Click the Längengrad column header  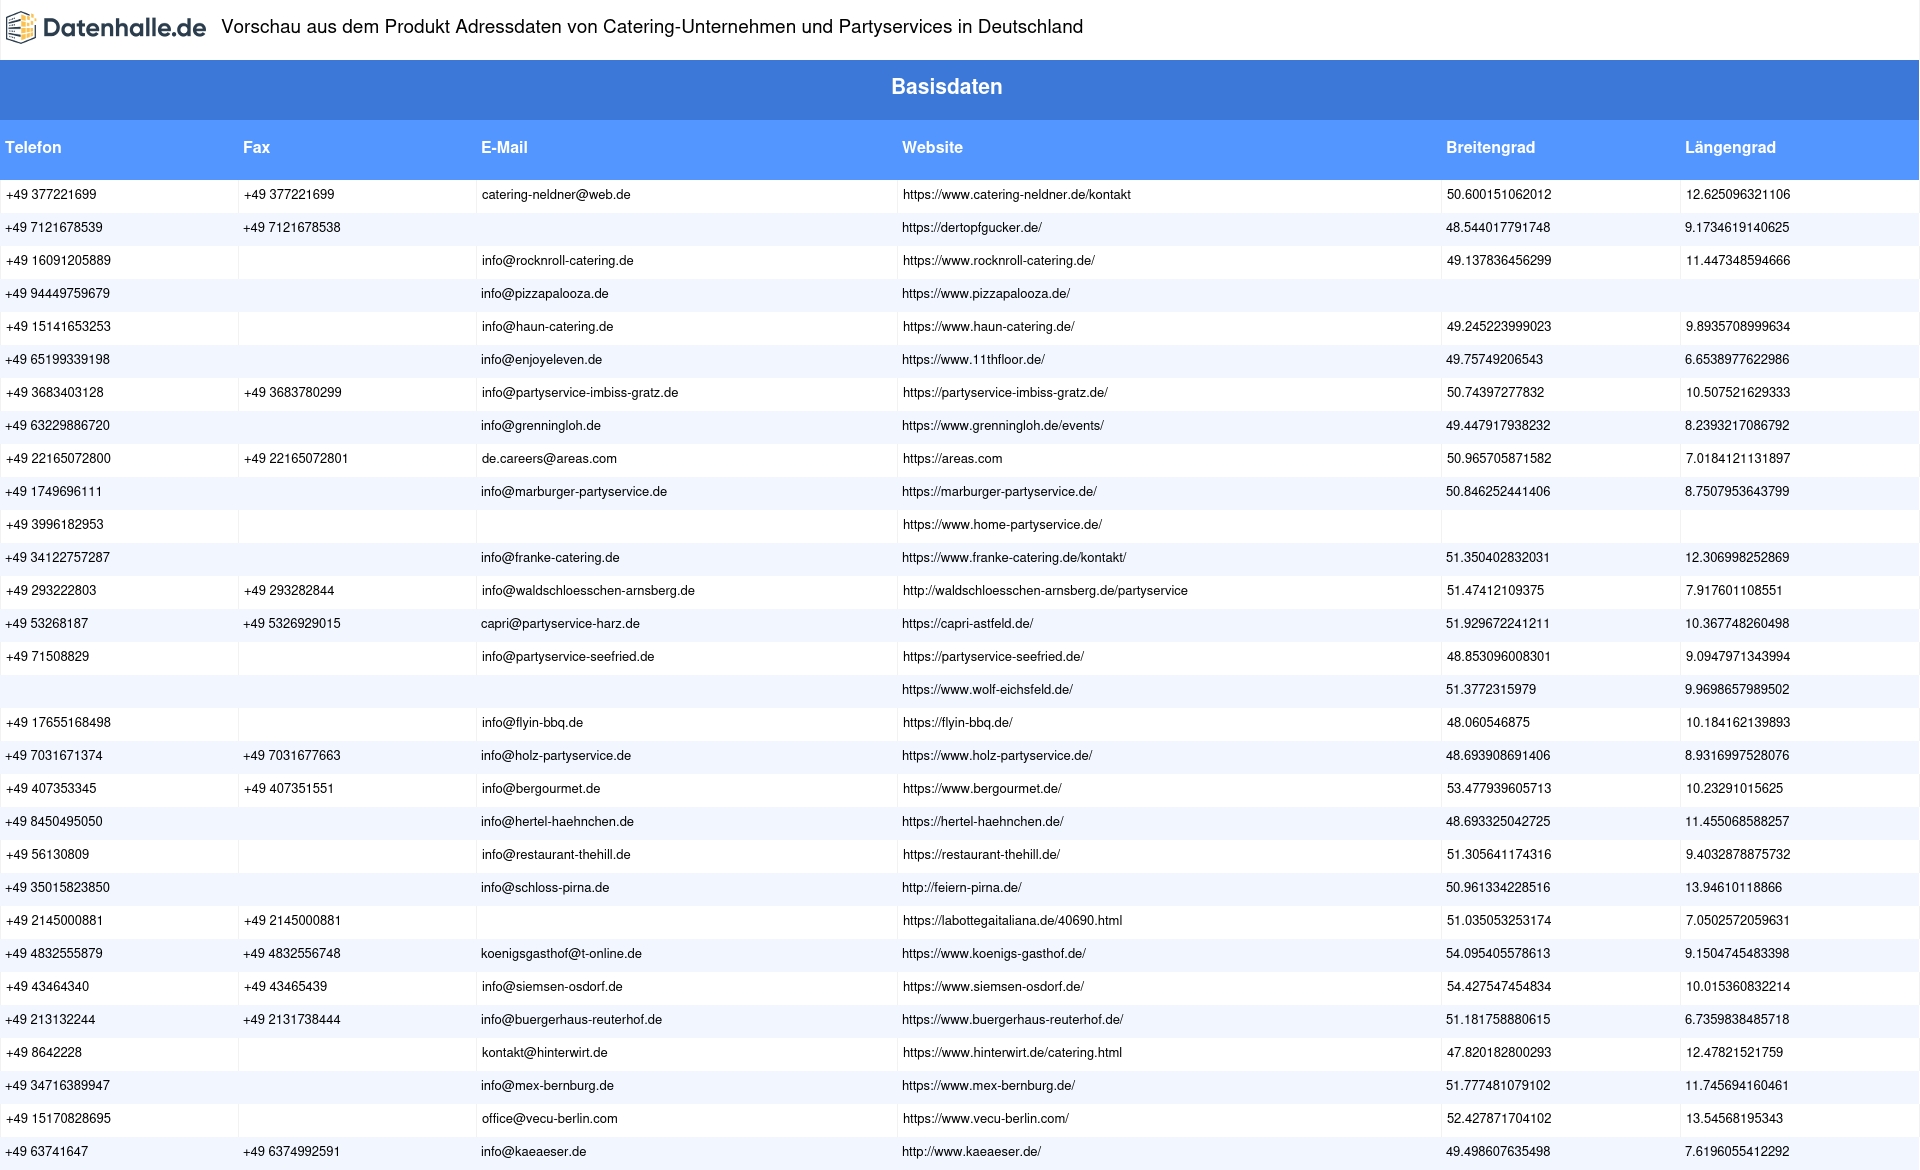click(1730, 147)
